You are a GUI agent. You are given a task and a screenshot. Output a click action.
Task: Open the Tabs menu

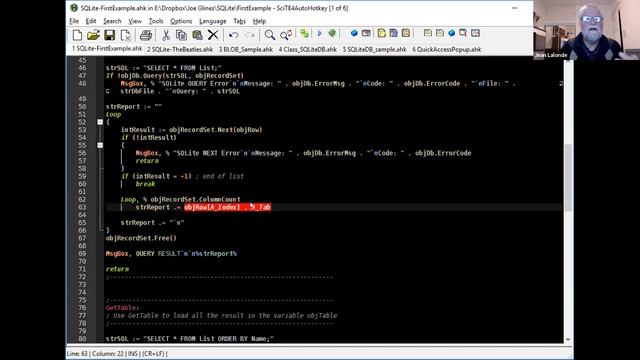[240, 21]
